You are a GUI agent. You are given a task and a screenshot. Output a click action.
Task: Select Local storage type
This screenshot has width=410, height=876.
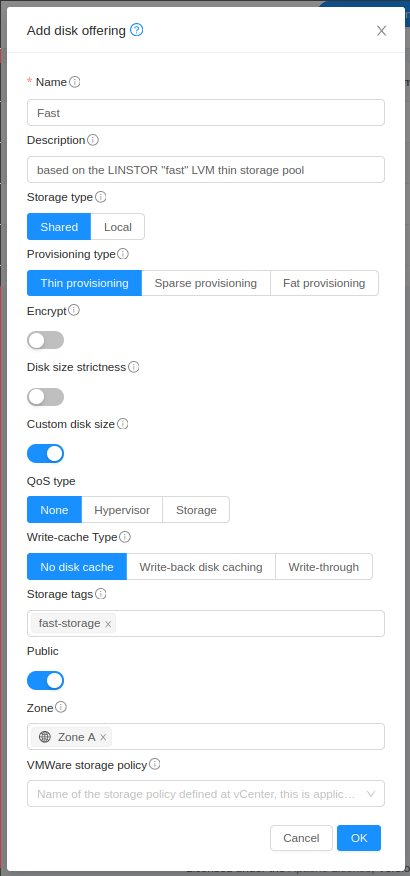(118, 227)
